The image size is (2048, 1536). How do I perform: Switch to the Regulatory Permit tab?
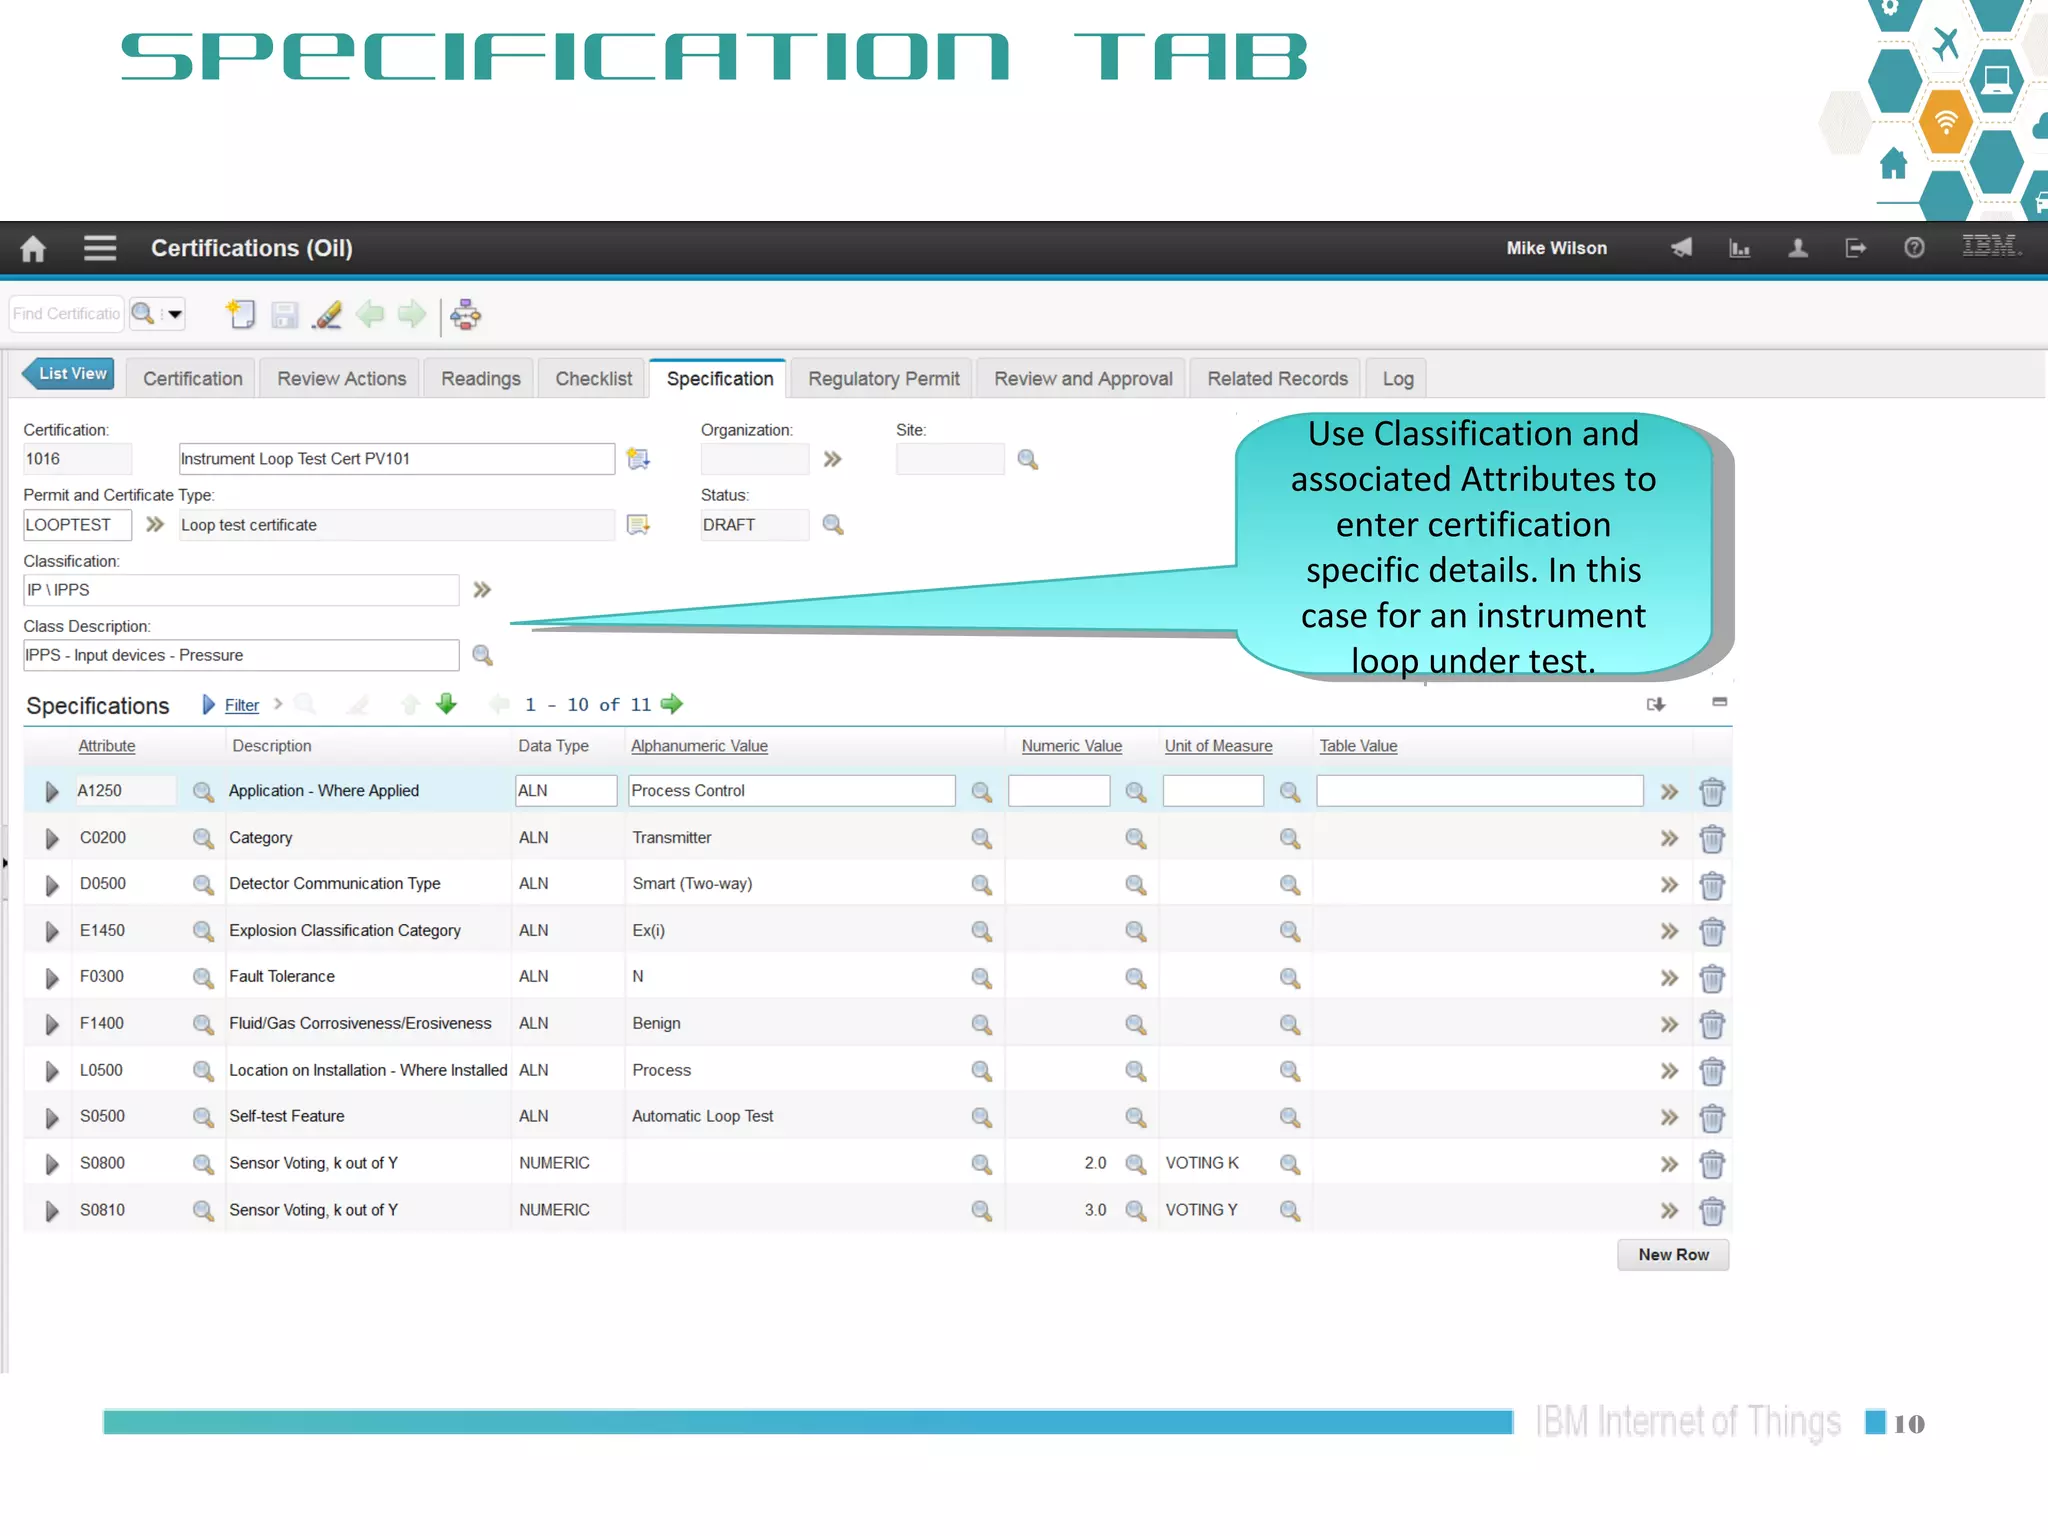point(883,379)
